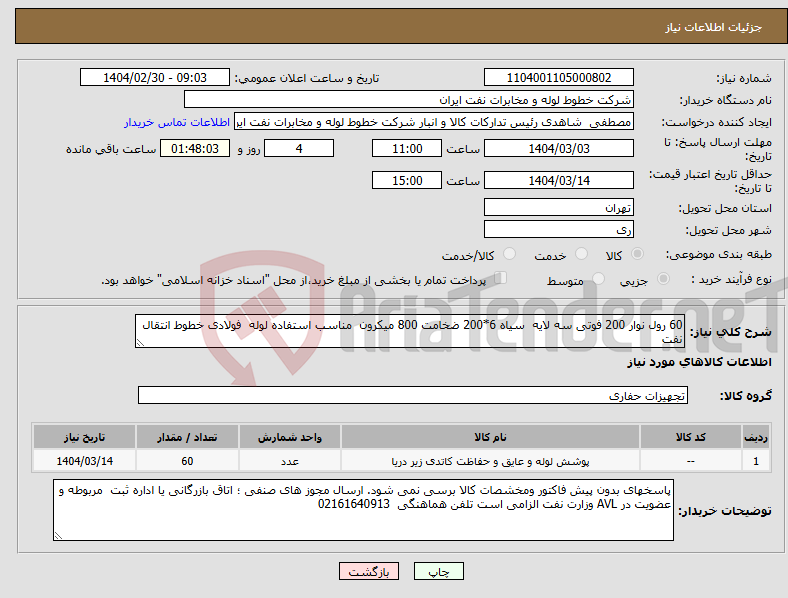Image resolution: width=788 pixels, height=598 pixels.
Task: Click the countdown timer 01:48:03
Action: 195,148
